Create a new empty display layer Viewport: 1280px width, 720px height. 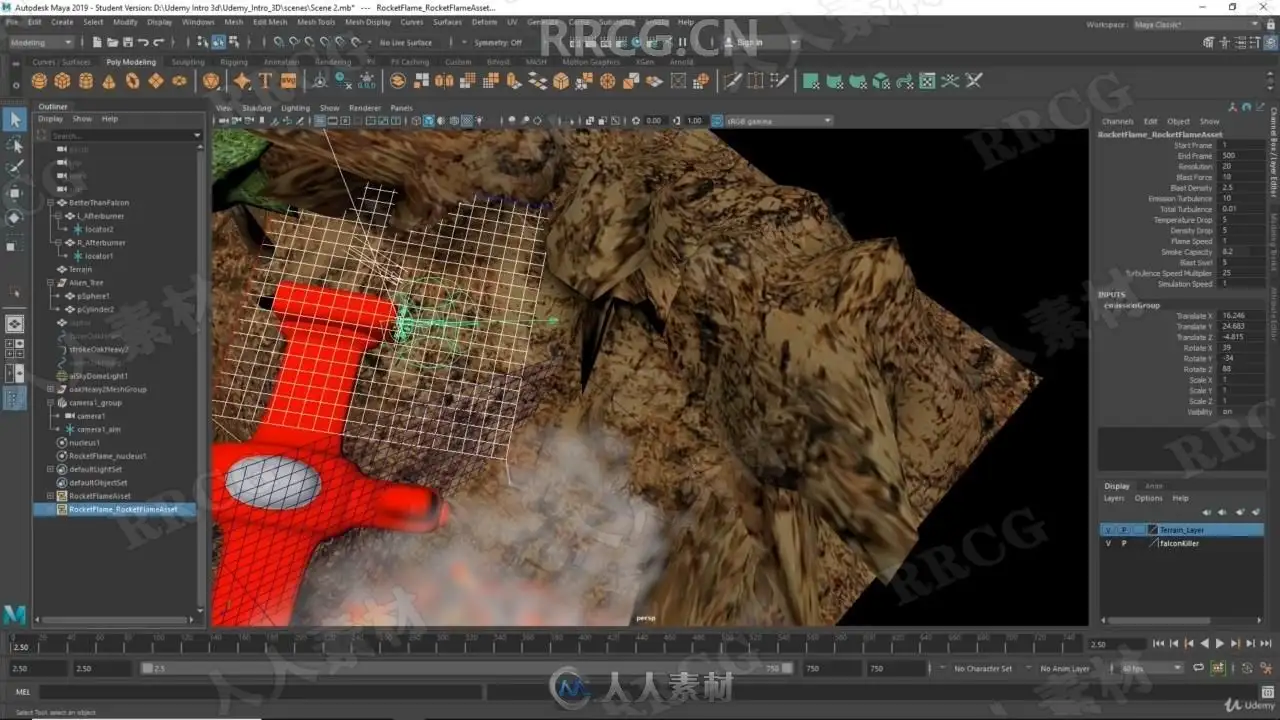coord(1239,512)
